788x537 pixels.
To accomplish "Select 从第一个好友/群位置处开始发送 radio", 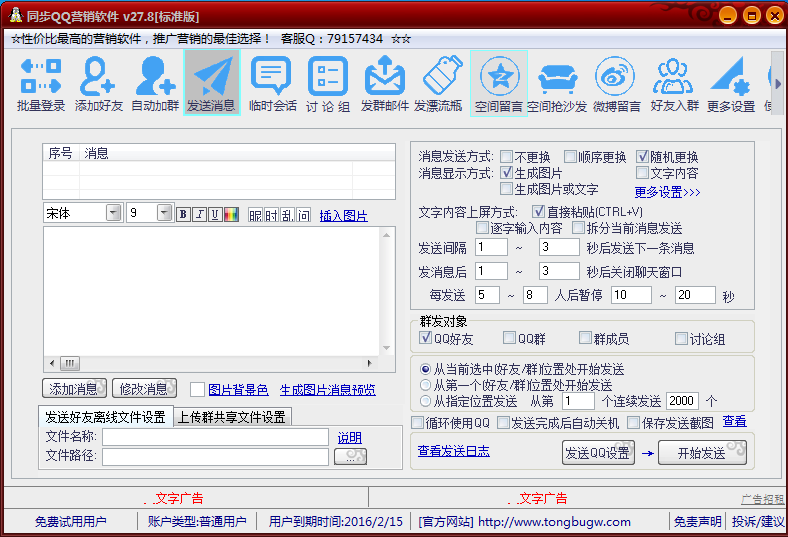I will pos(425,385).
